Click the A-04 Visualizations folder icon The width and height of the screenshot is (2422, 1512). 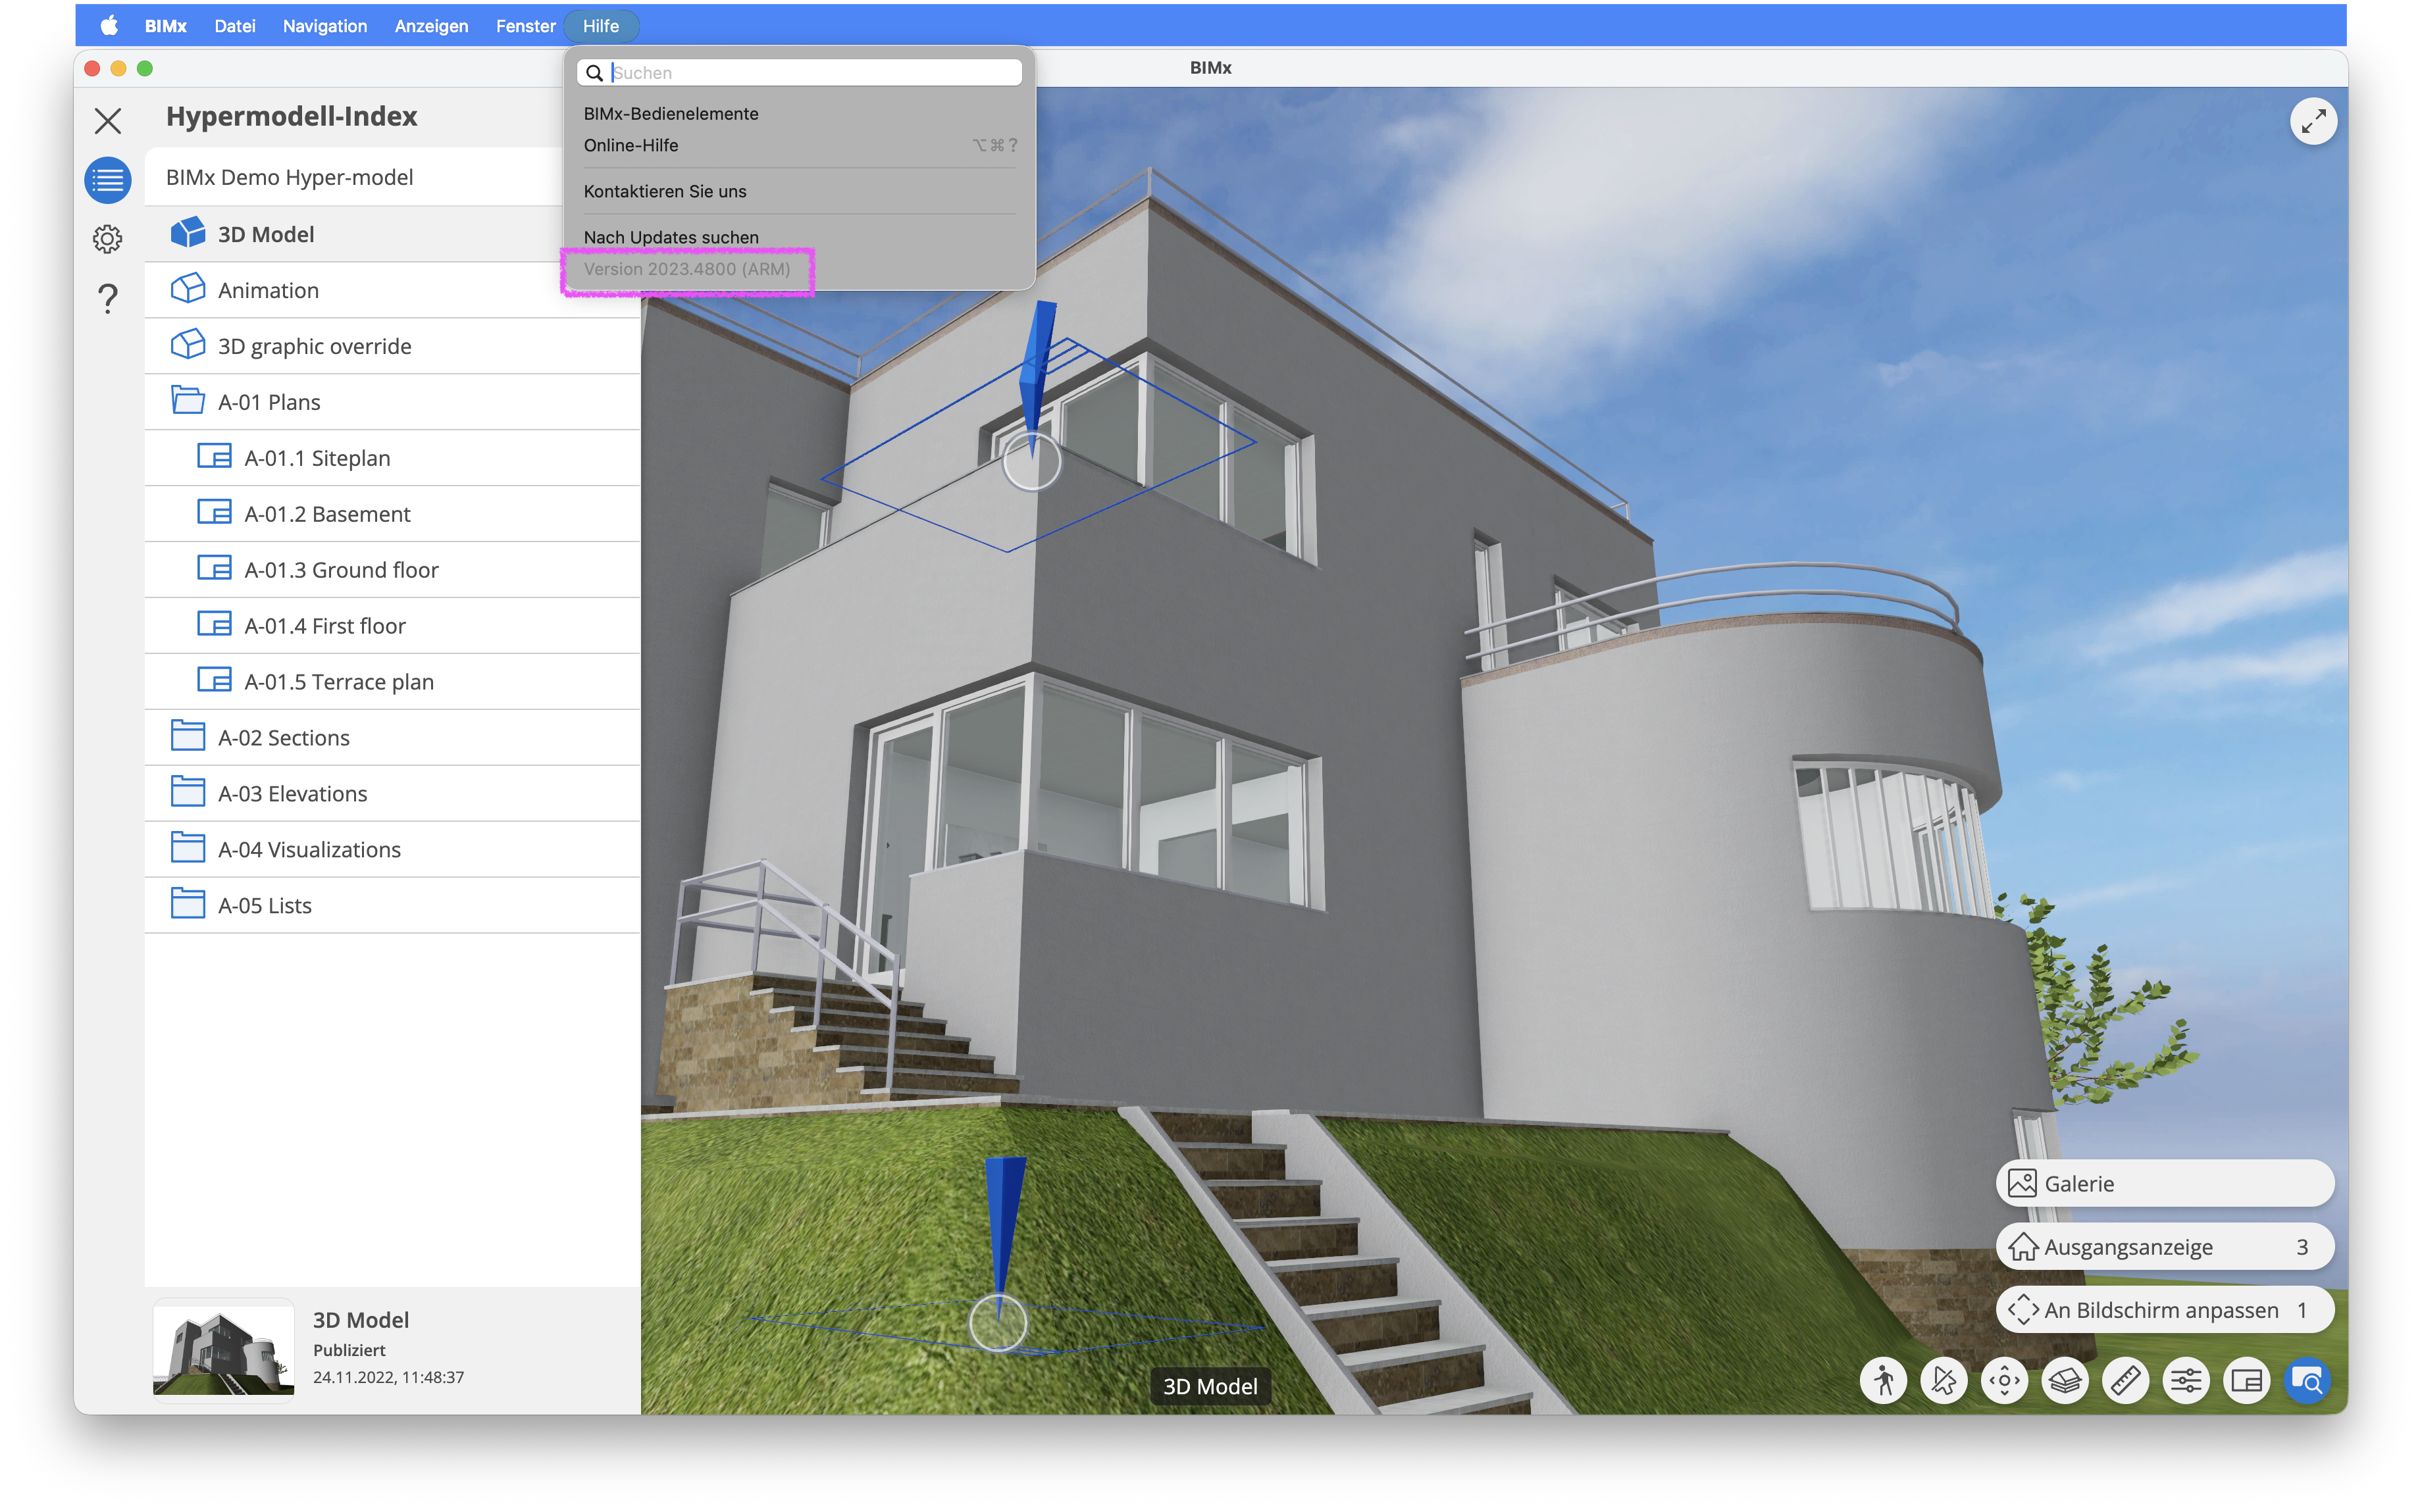click(x=188, y=849)
